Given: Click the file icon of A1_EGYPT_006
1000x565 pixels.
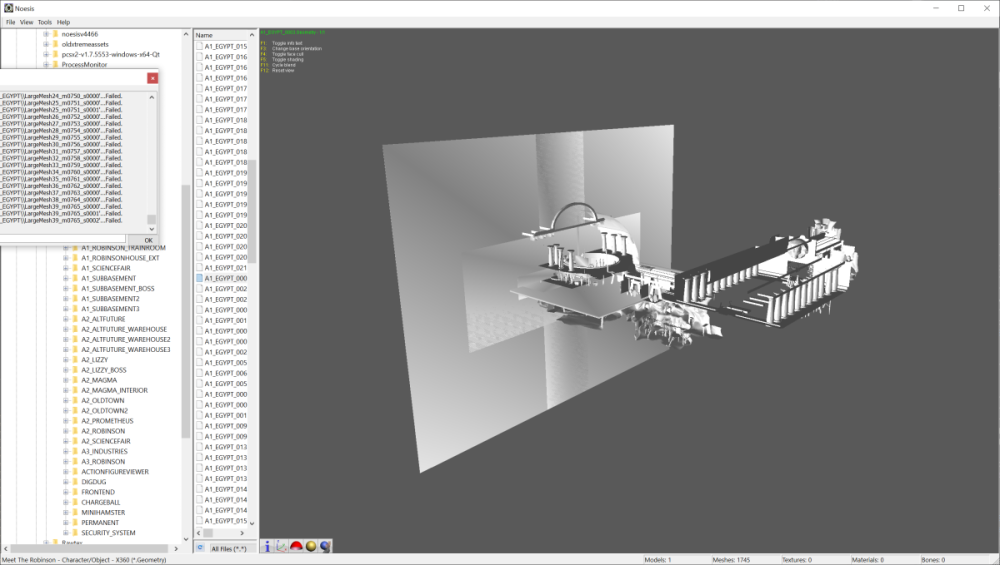Looking at the screenshot, I should click(200, 373).
